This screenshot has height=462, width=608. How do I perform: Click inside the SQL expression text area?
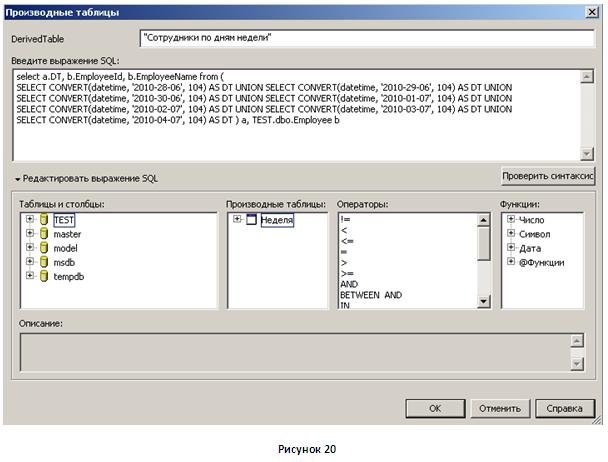pyautogui.click(x=297, y=115)
